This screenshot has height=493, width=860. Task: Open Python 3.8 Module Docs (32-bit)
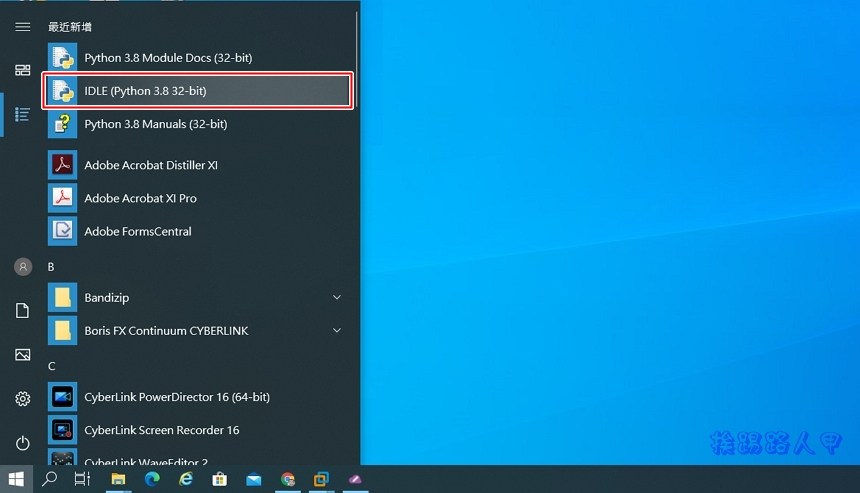198,58
